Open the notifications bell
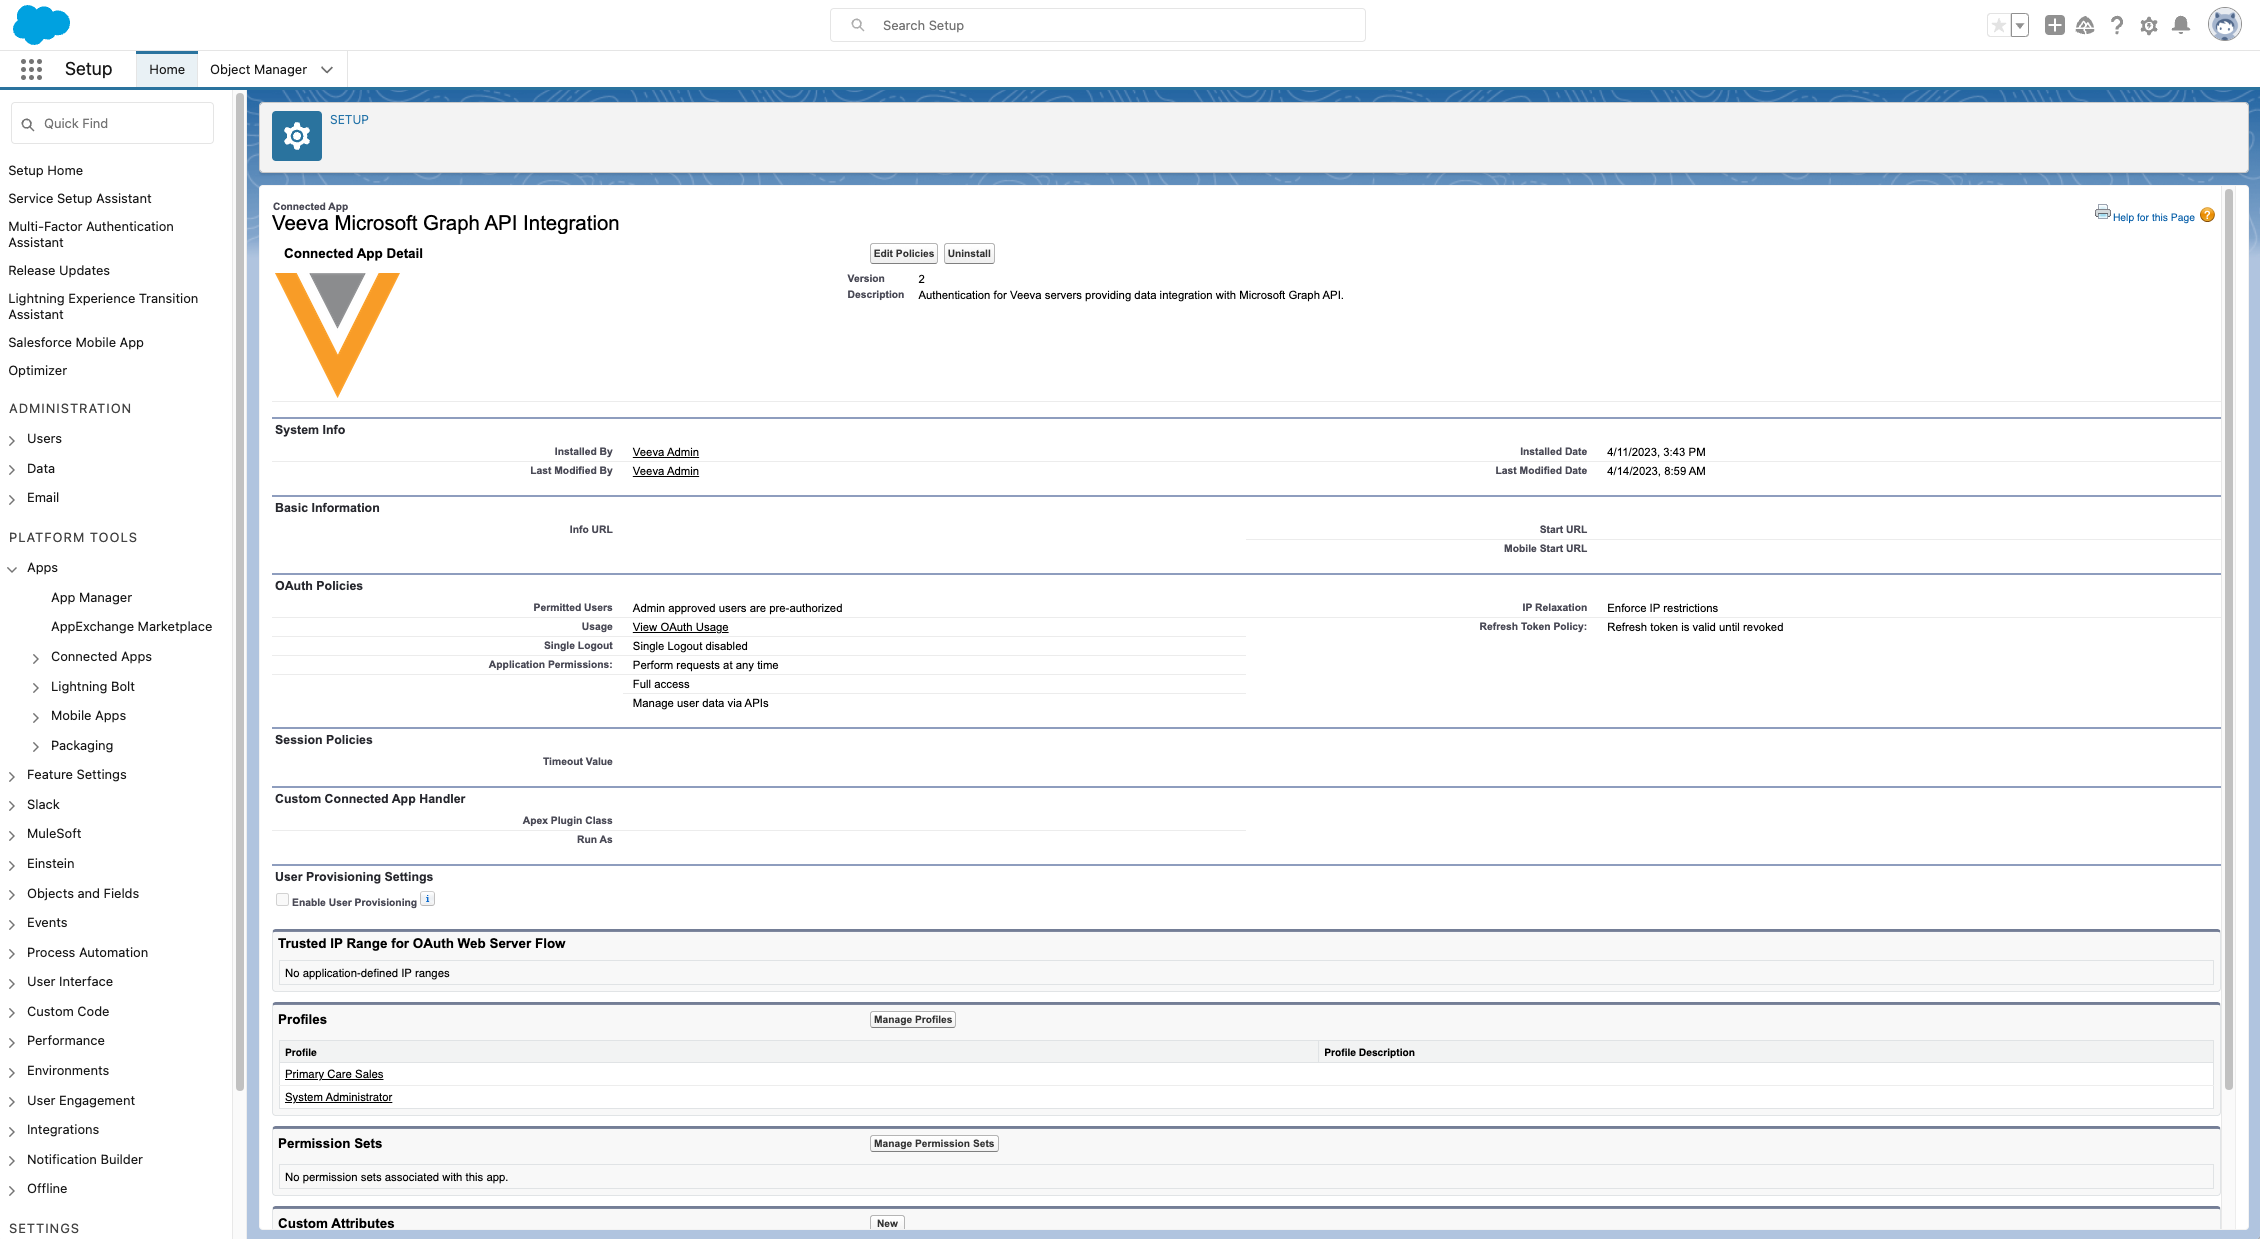This screenshot has height=1239, width=2260. 2181,26
